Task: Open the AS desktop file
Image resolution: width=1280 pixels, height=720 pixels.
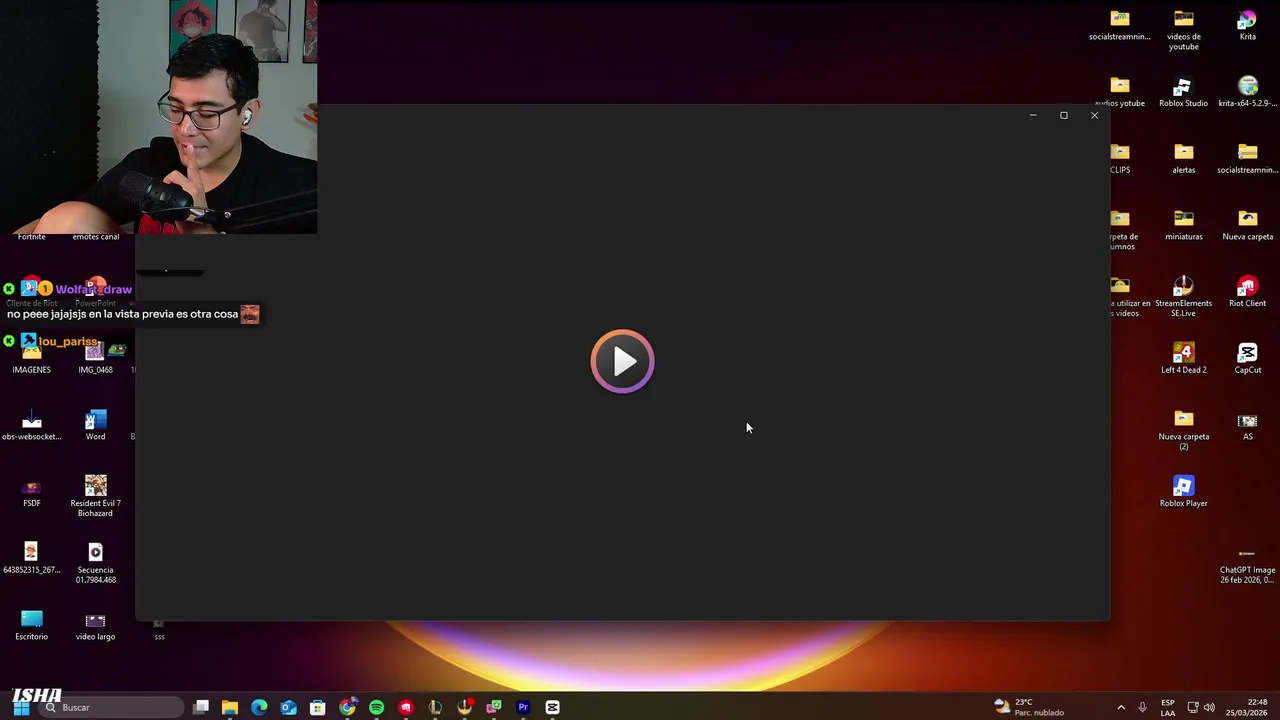Action: click(1247, 426)
